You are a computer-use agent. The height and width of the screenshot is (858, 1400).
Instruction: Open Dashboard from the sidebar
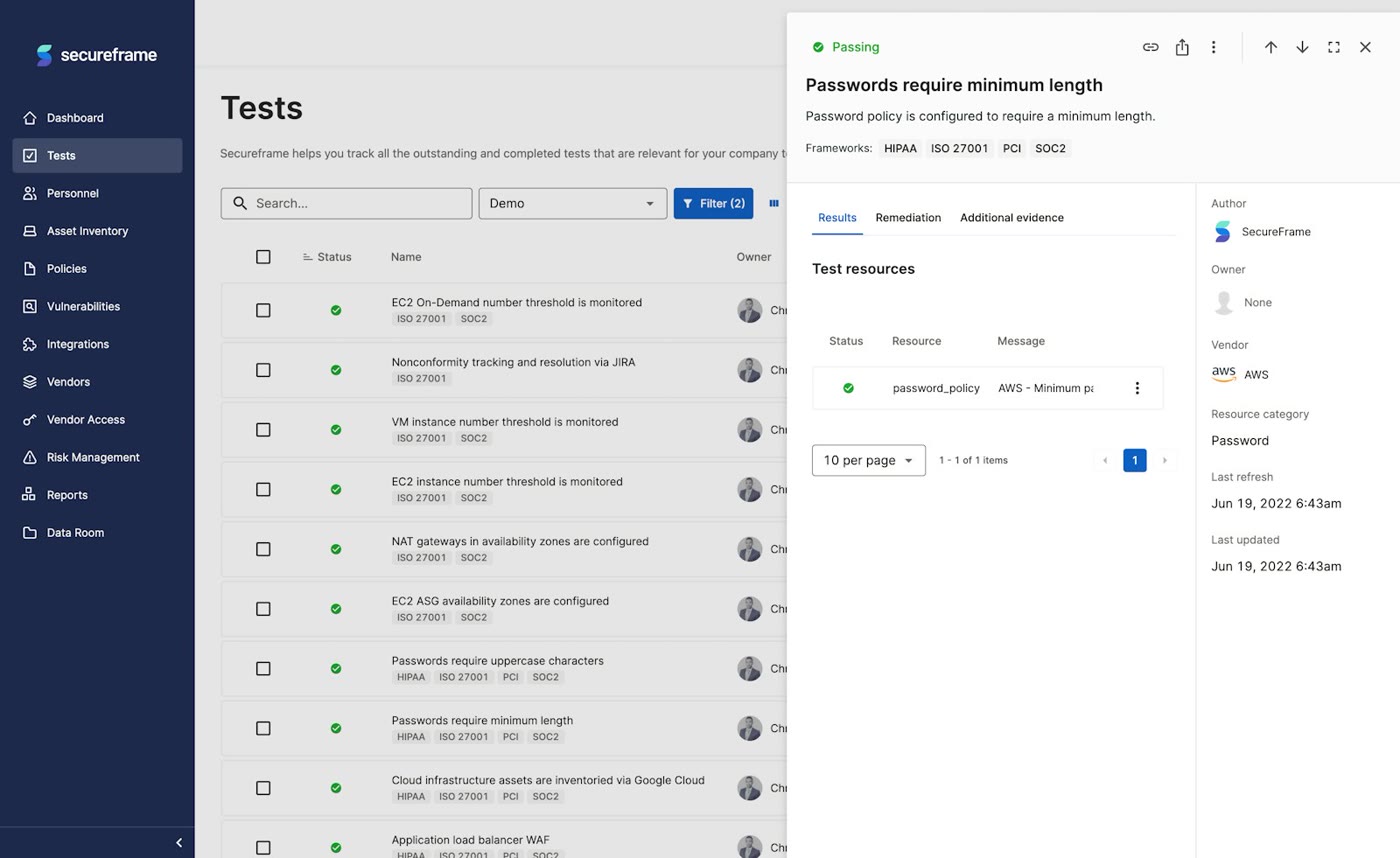97,118
